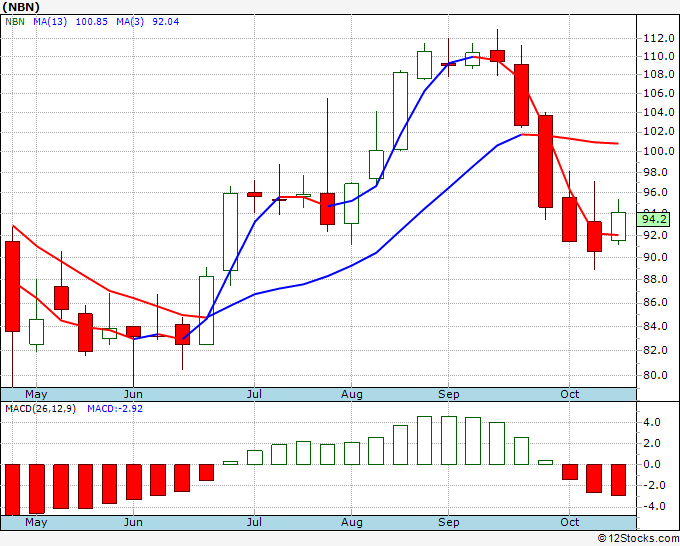
Task: Click Jun on the price chart axis
Action: (x=133, y=394)
